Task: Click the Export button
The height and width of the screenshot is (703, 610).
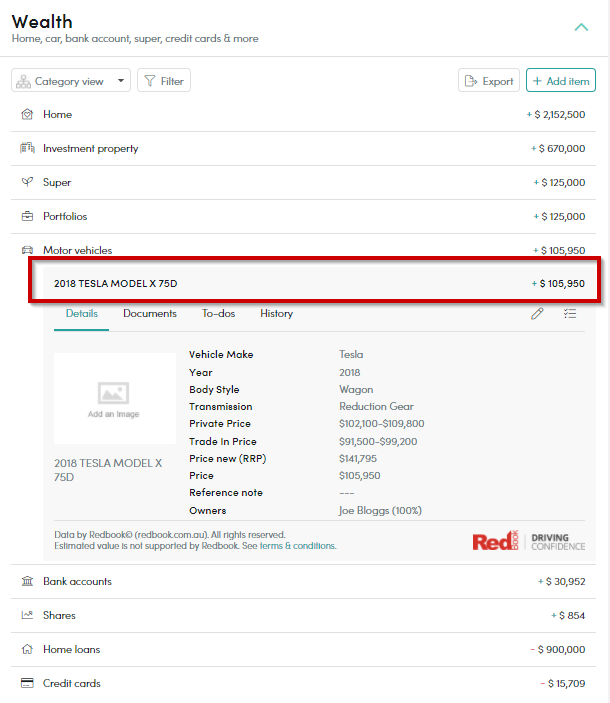Action: pos(489,81)
